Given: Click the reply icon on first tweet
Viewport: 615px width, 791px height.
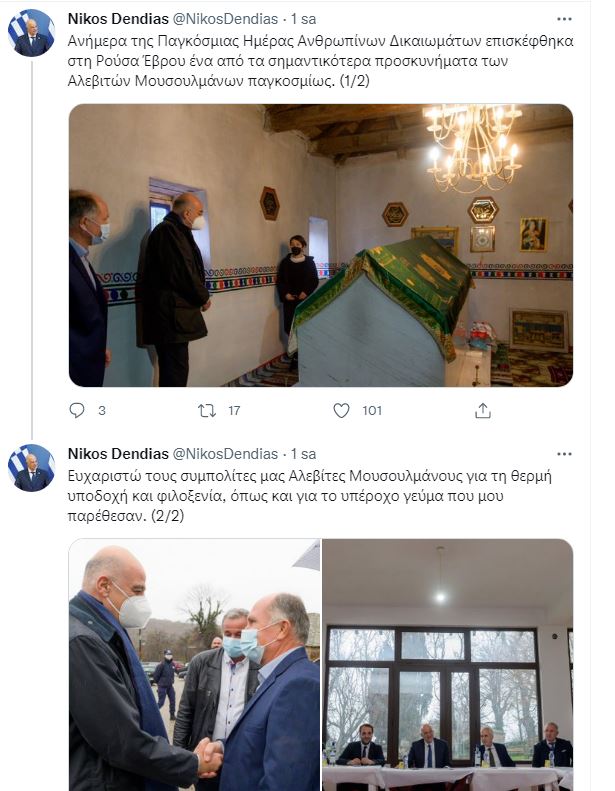Looking at the screenshot, I should point(77,411).
